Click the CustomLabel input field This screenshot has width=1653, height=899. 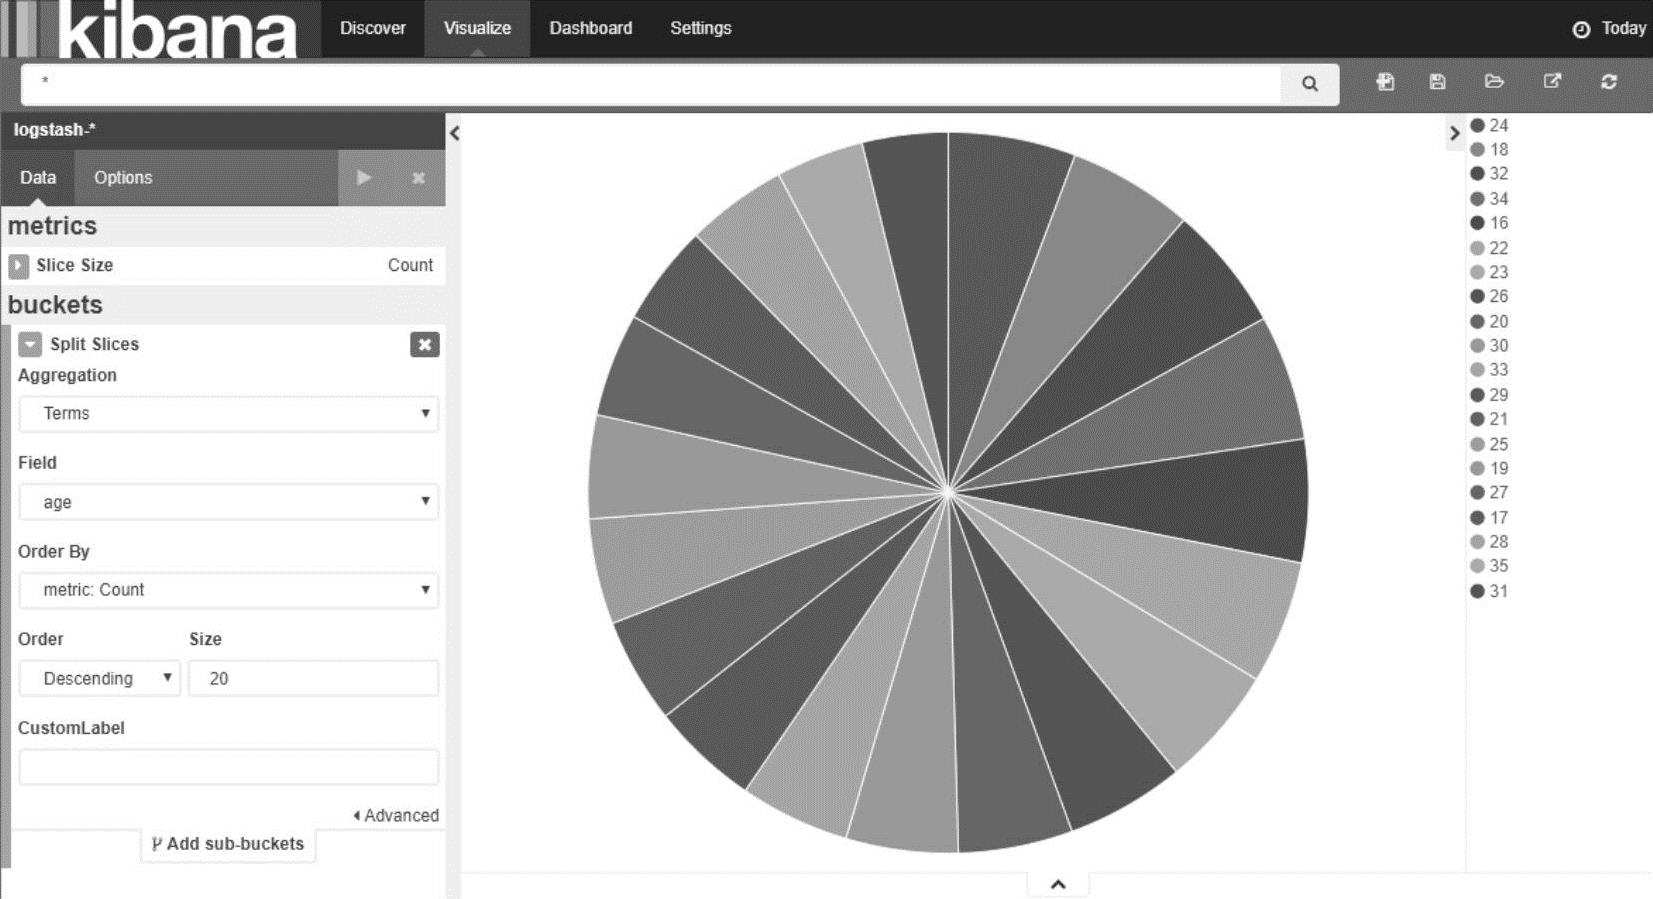[x=229, y=768]
